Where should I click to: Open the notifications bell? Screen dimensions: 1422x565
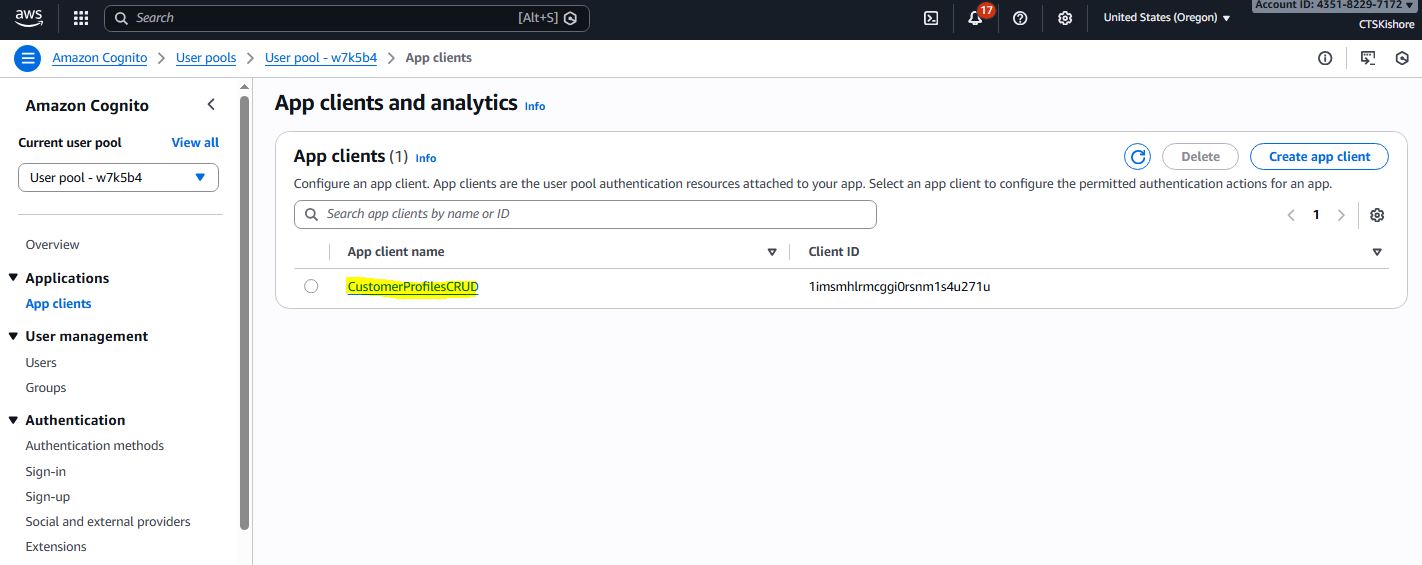(x=976, y=18)
